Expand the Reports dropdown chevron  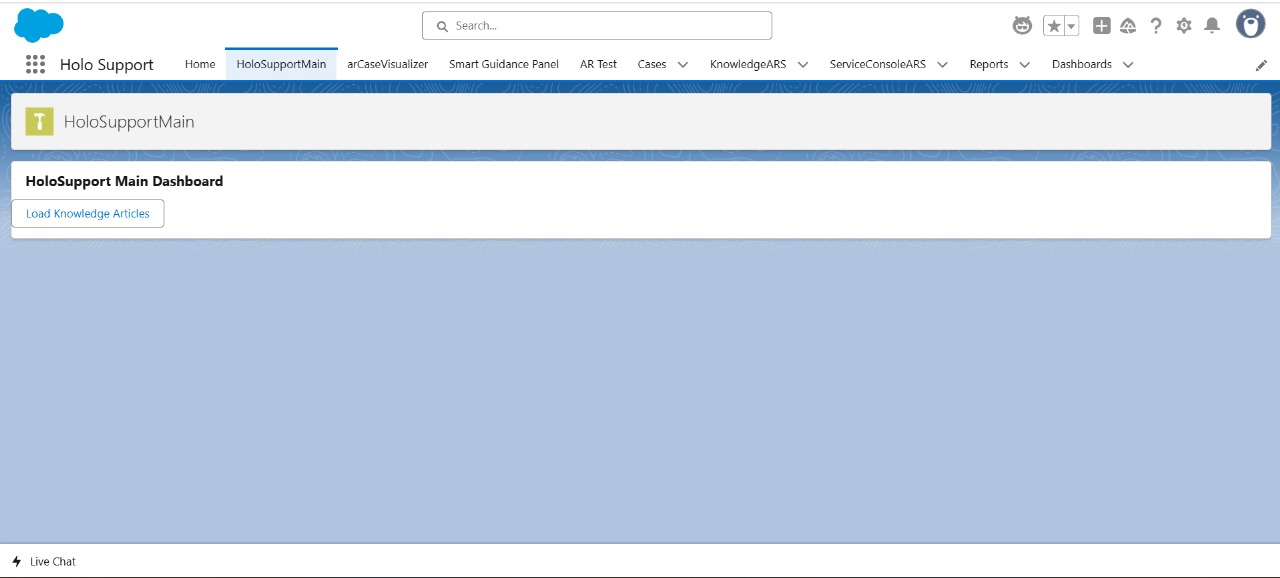click(x=1025, y=64)
